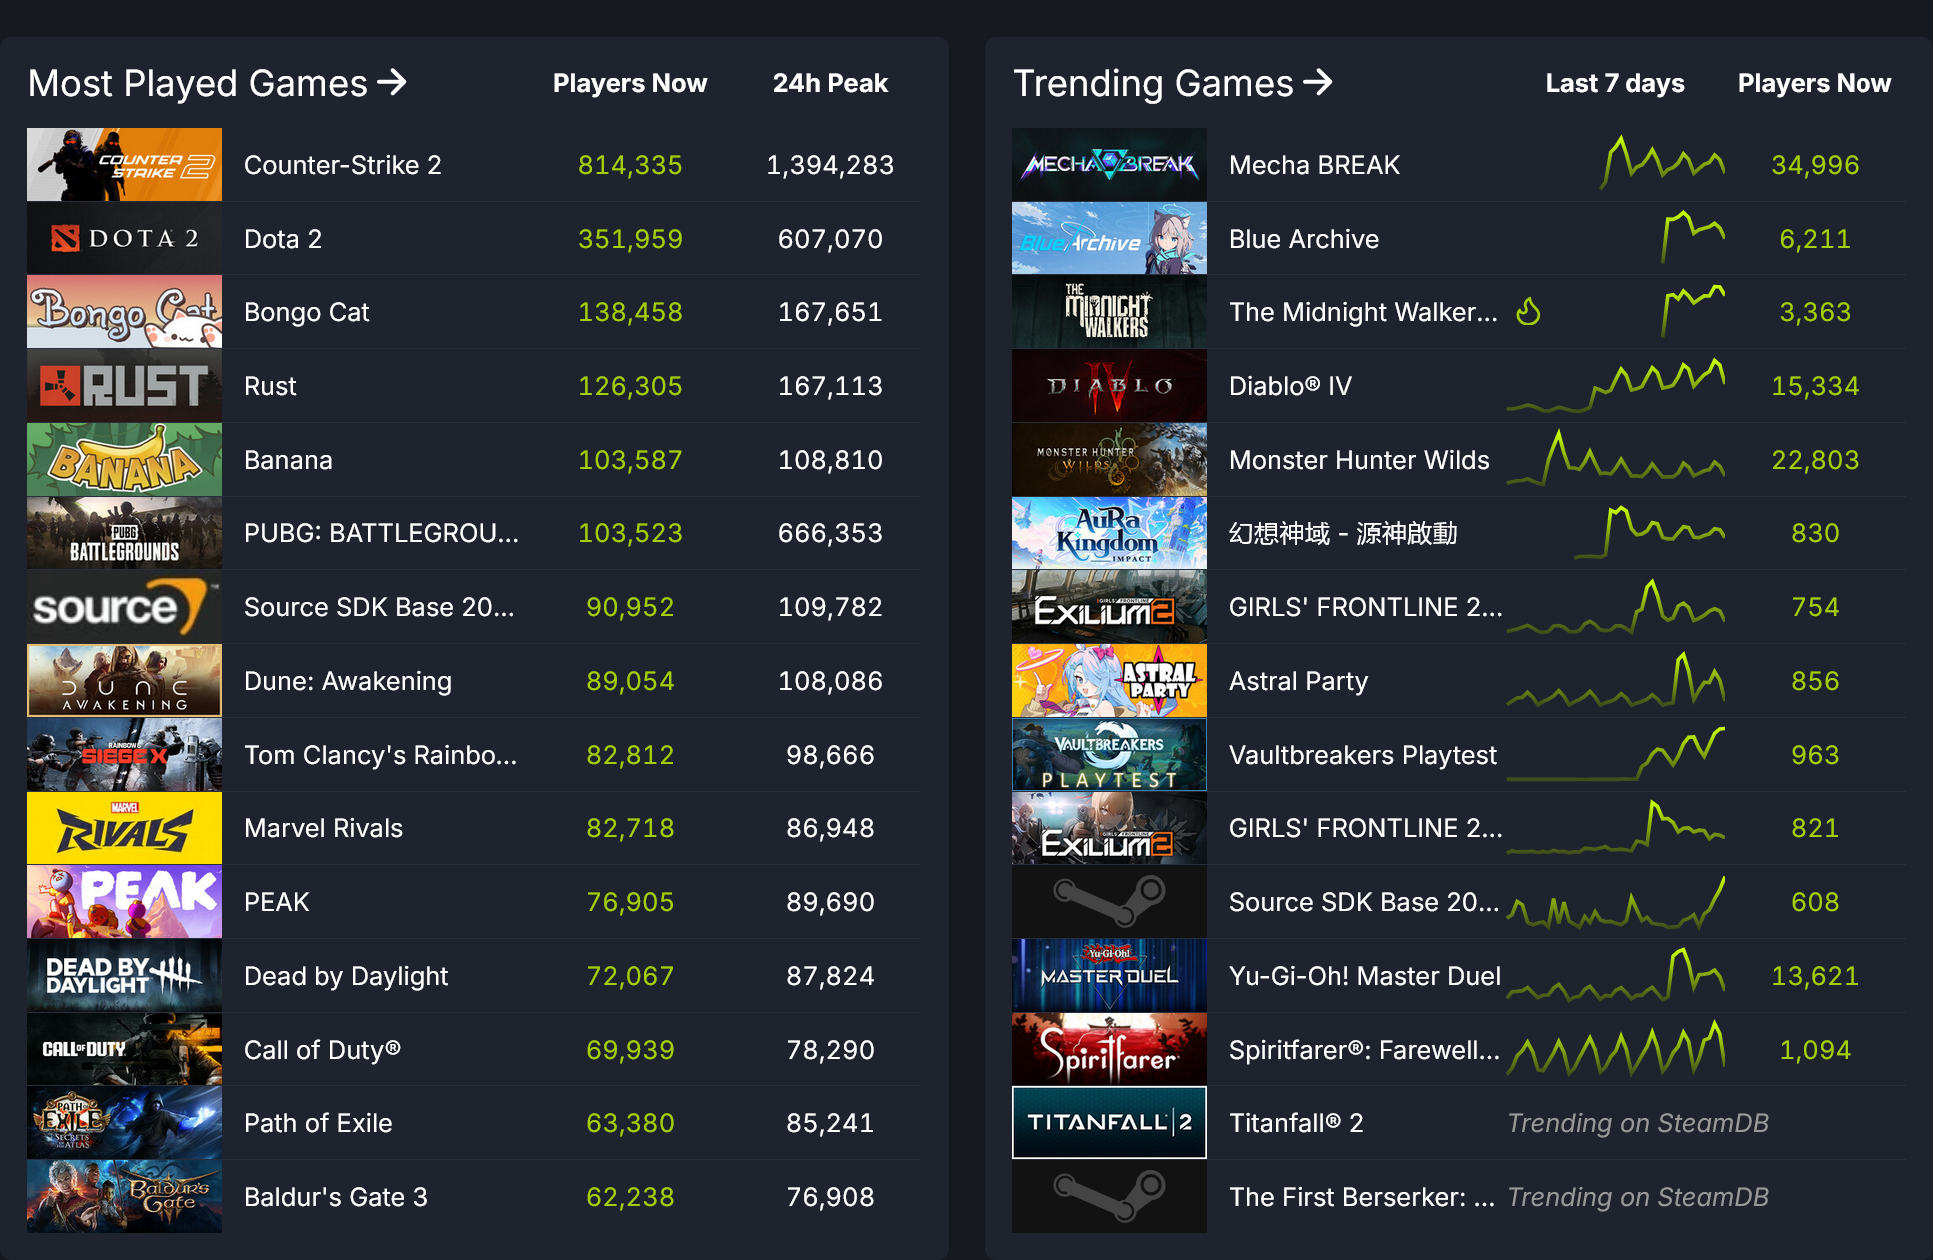The image size is (1934, 1260).
Task: Click the Diablo IV thumbnail
Action: point(1109,386)
